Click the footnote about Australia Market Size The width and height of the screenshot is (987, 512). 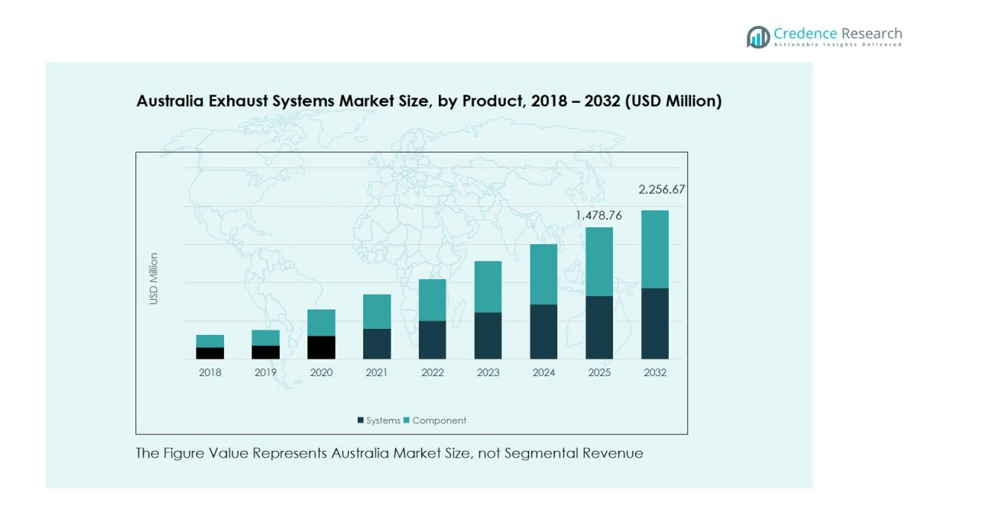coord(389,453)
